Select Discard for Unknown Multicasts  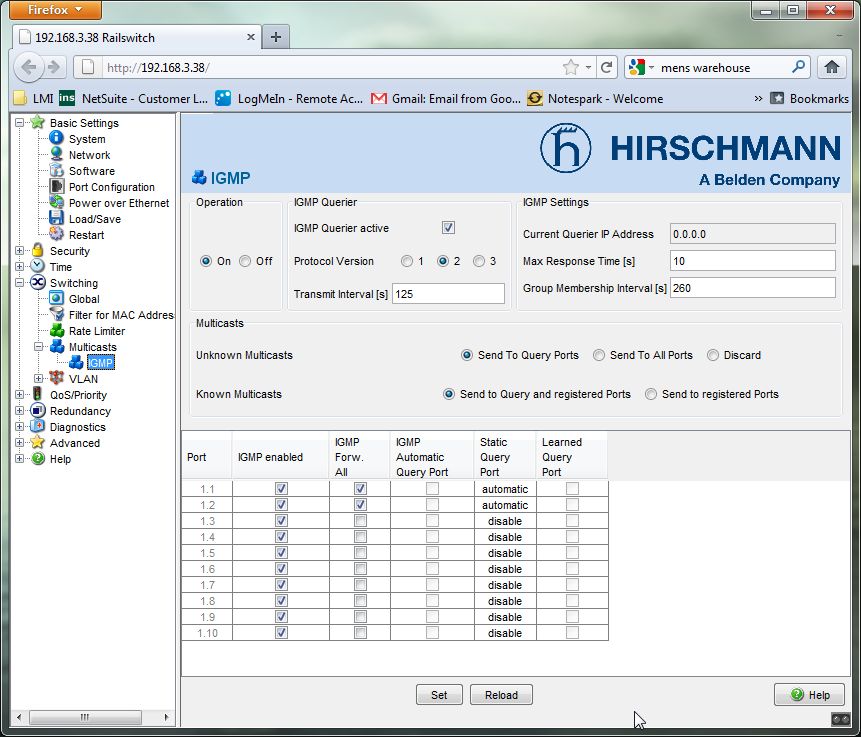point(712,355)
